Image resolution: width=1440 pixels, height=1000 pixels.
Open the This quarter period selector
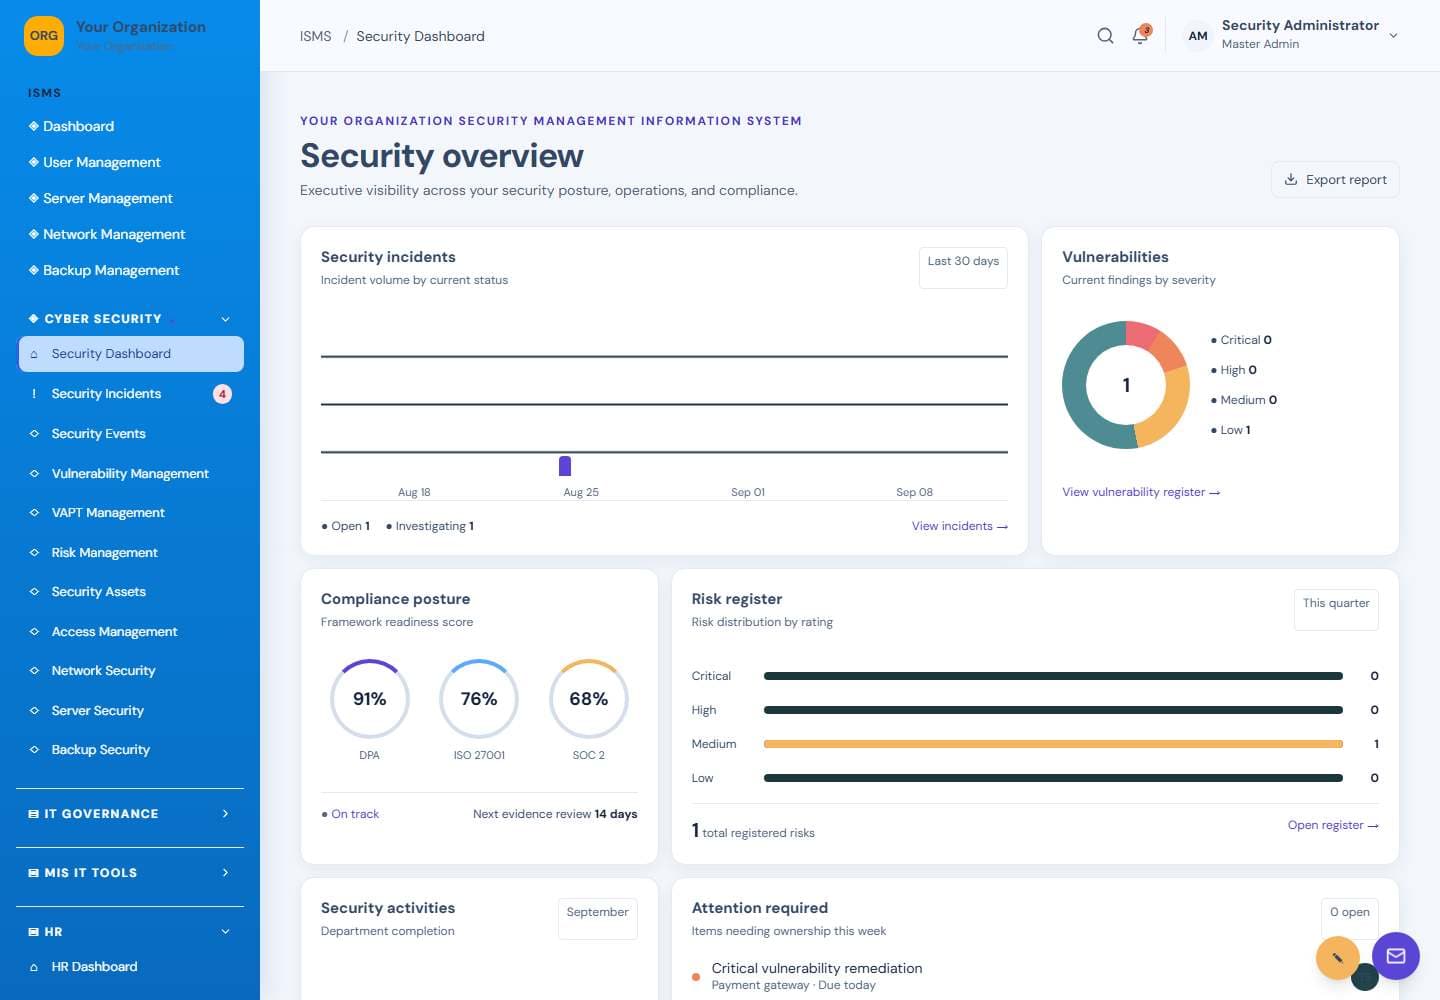click(1336, 609)
